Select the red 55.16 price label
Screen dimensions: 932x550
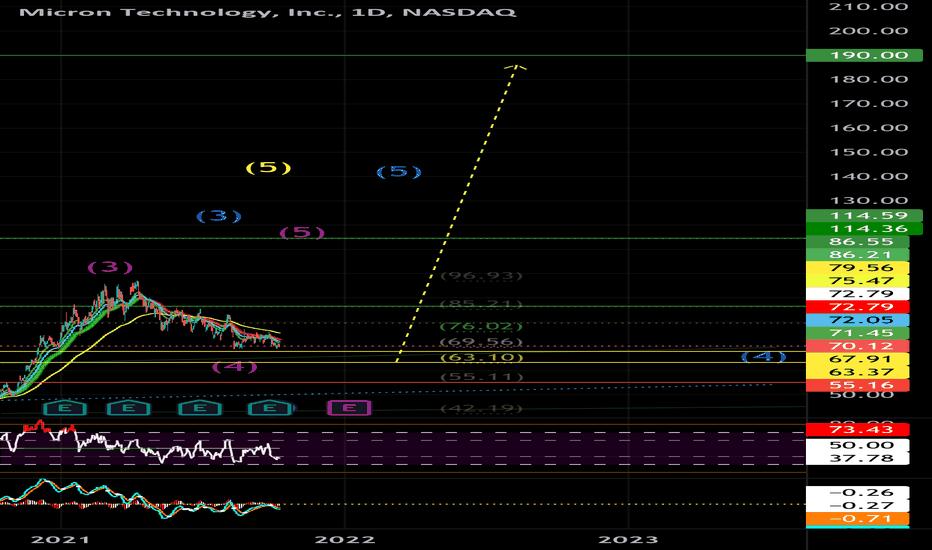(858, 385)
